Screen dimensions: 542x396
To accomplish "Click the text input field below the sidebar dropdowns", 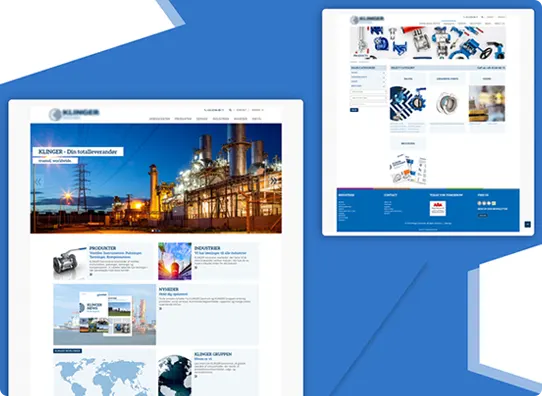I will click(368, 104).
